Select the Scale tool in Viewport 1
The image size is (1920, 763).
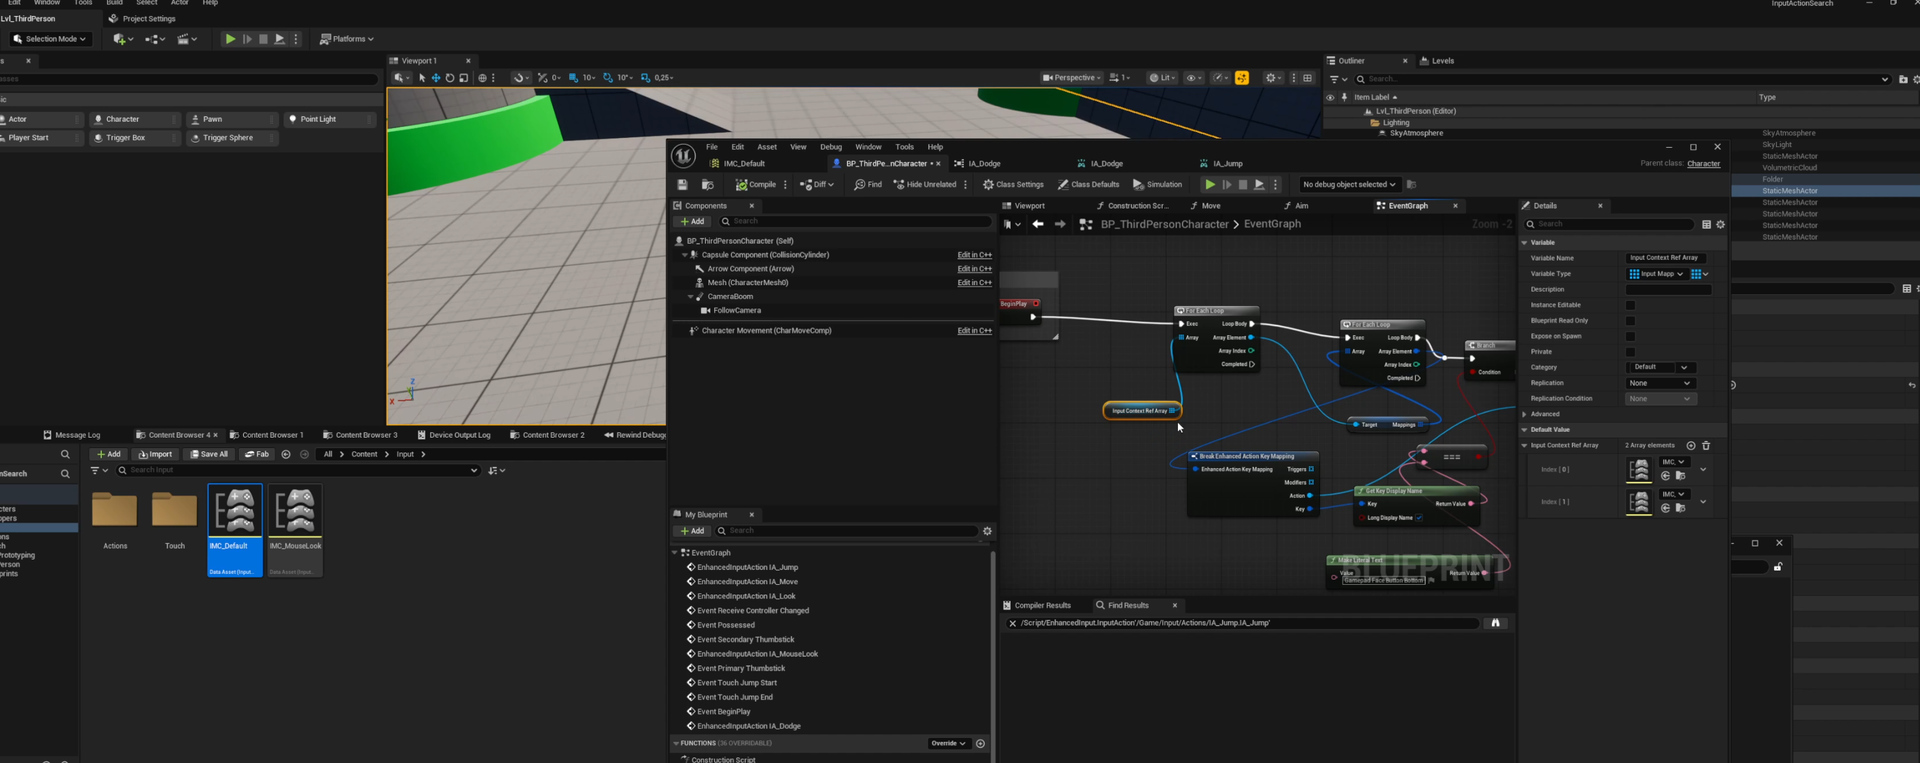(x=463, y=77)
